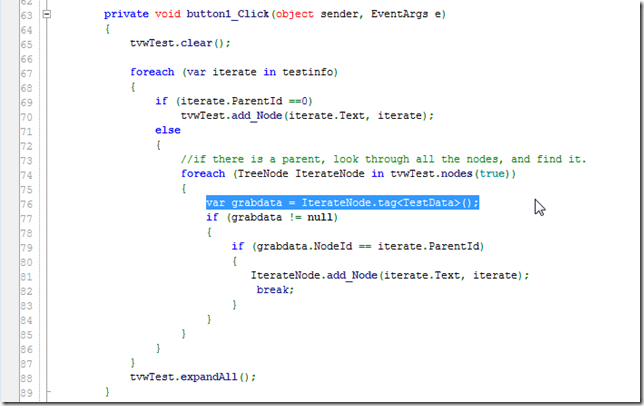
Task: Click 'if (grabdata != null)' line
Action: pos(272,217)
